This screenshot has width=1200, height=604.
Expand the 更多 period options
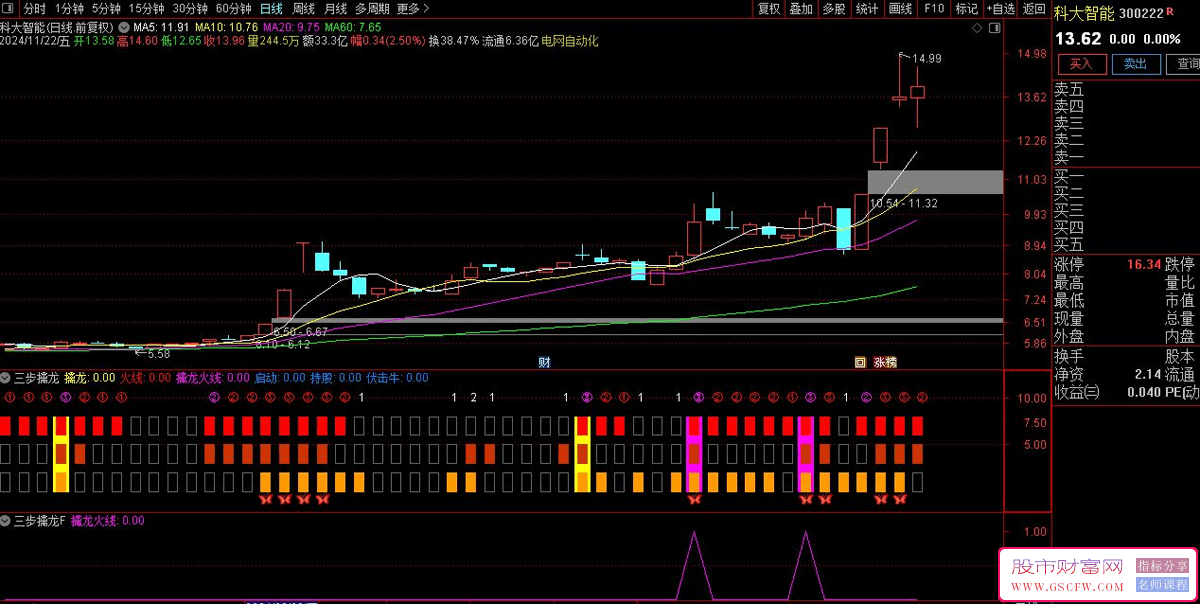tap(413, 8)
